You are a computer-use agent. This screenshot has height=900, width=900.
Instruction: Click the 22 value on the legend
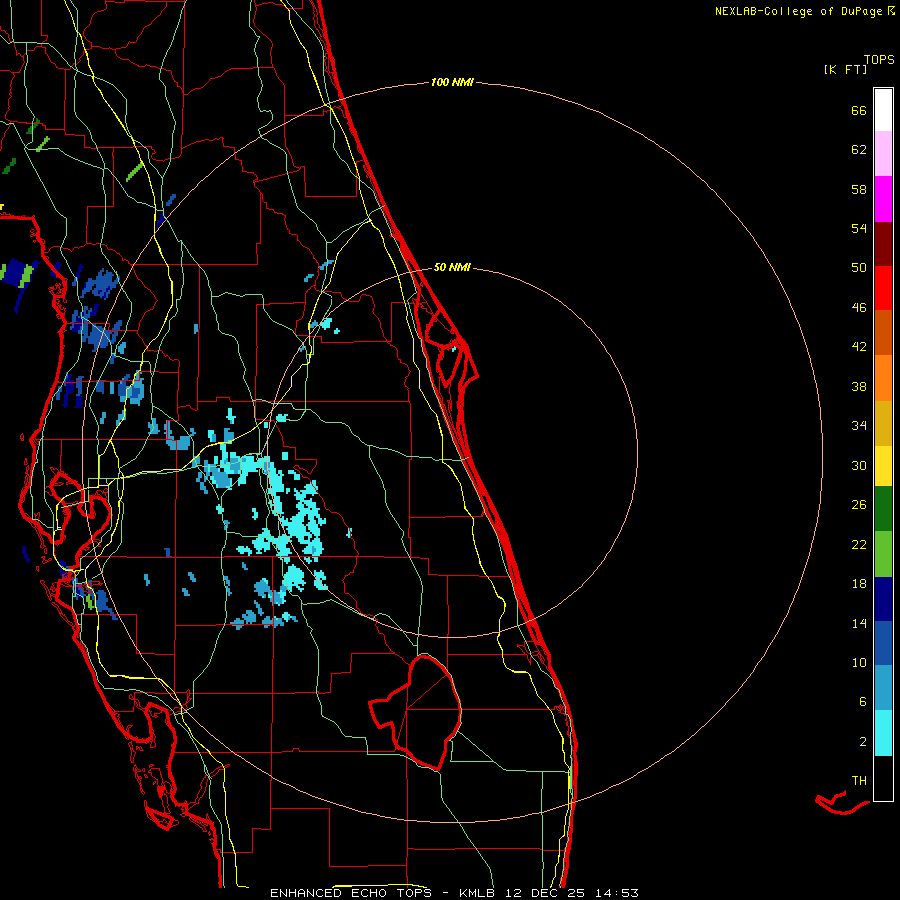[859, 544]
